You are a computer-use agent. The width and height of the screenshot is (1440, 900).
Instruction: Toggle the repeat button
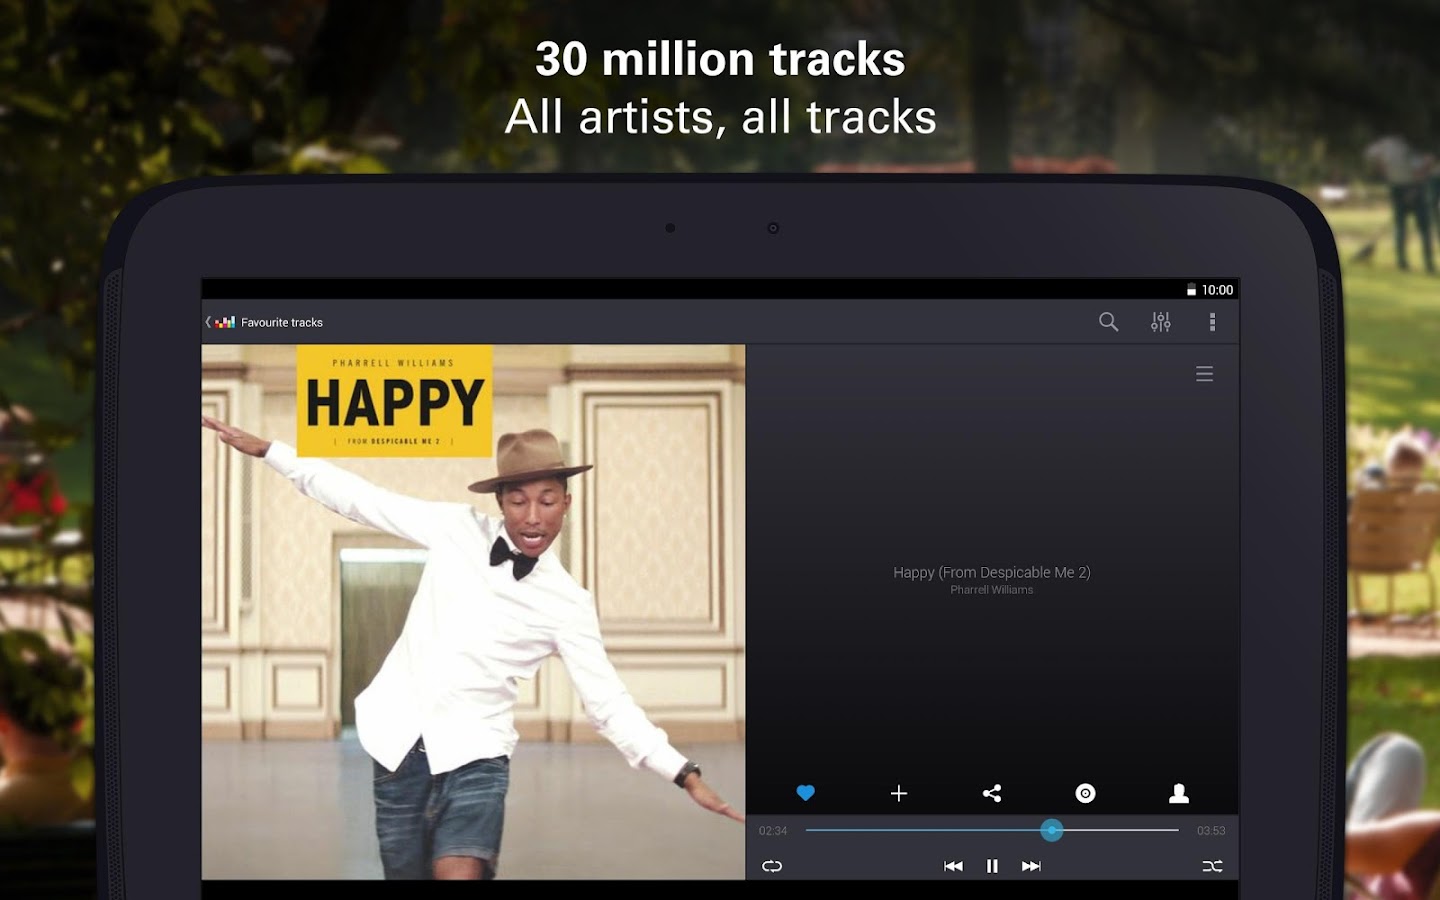coord(772,866)
